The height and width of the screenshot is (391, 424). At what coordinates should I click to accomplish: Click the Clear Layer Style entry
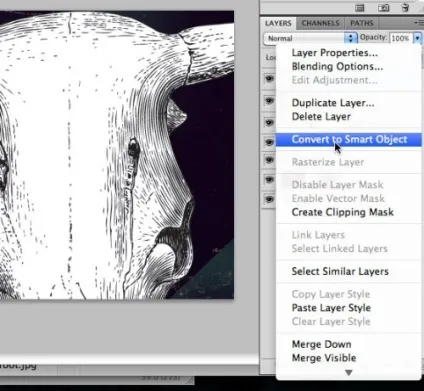(331, 322)
